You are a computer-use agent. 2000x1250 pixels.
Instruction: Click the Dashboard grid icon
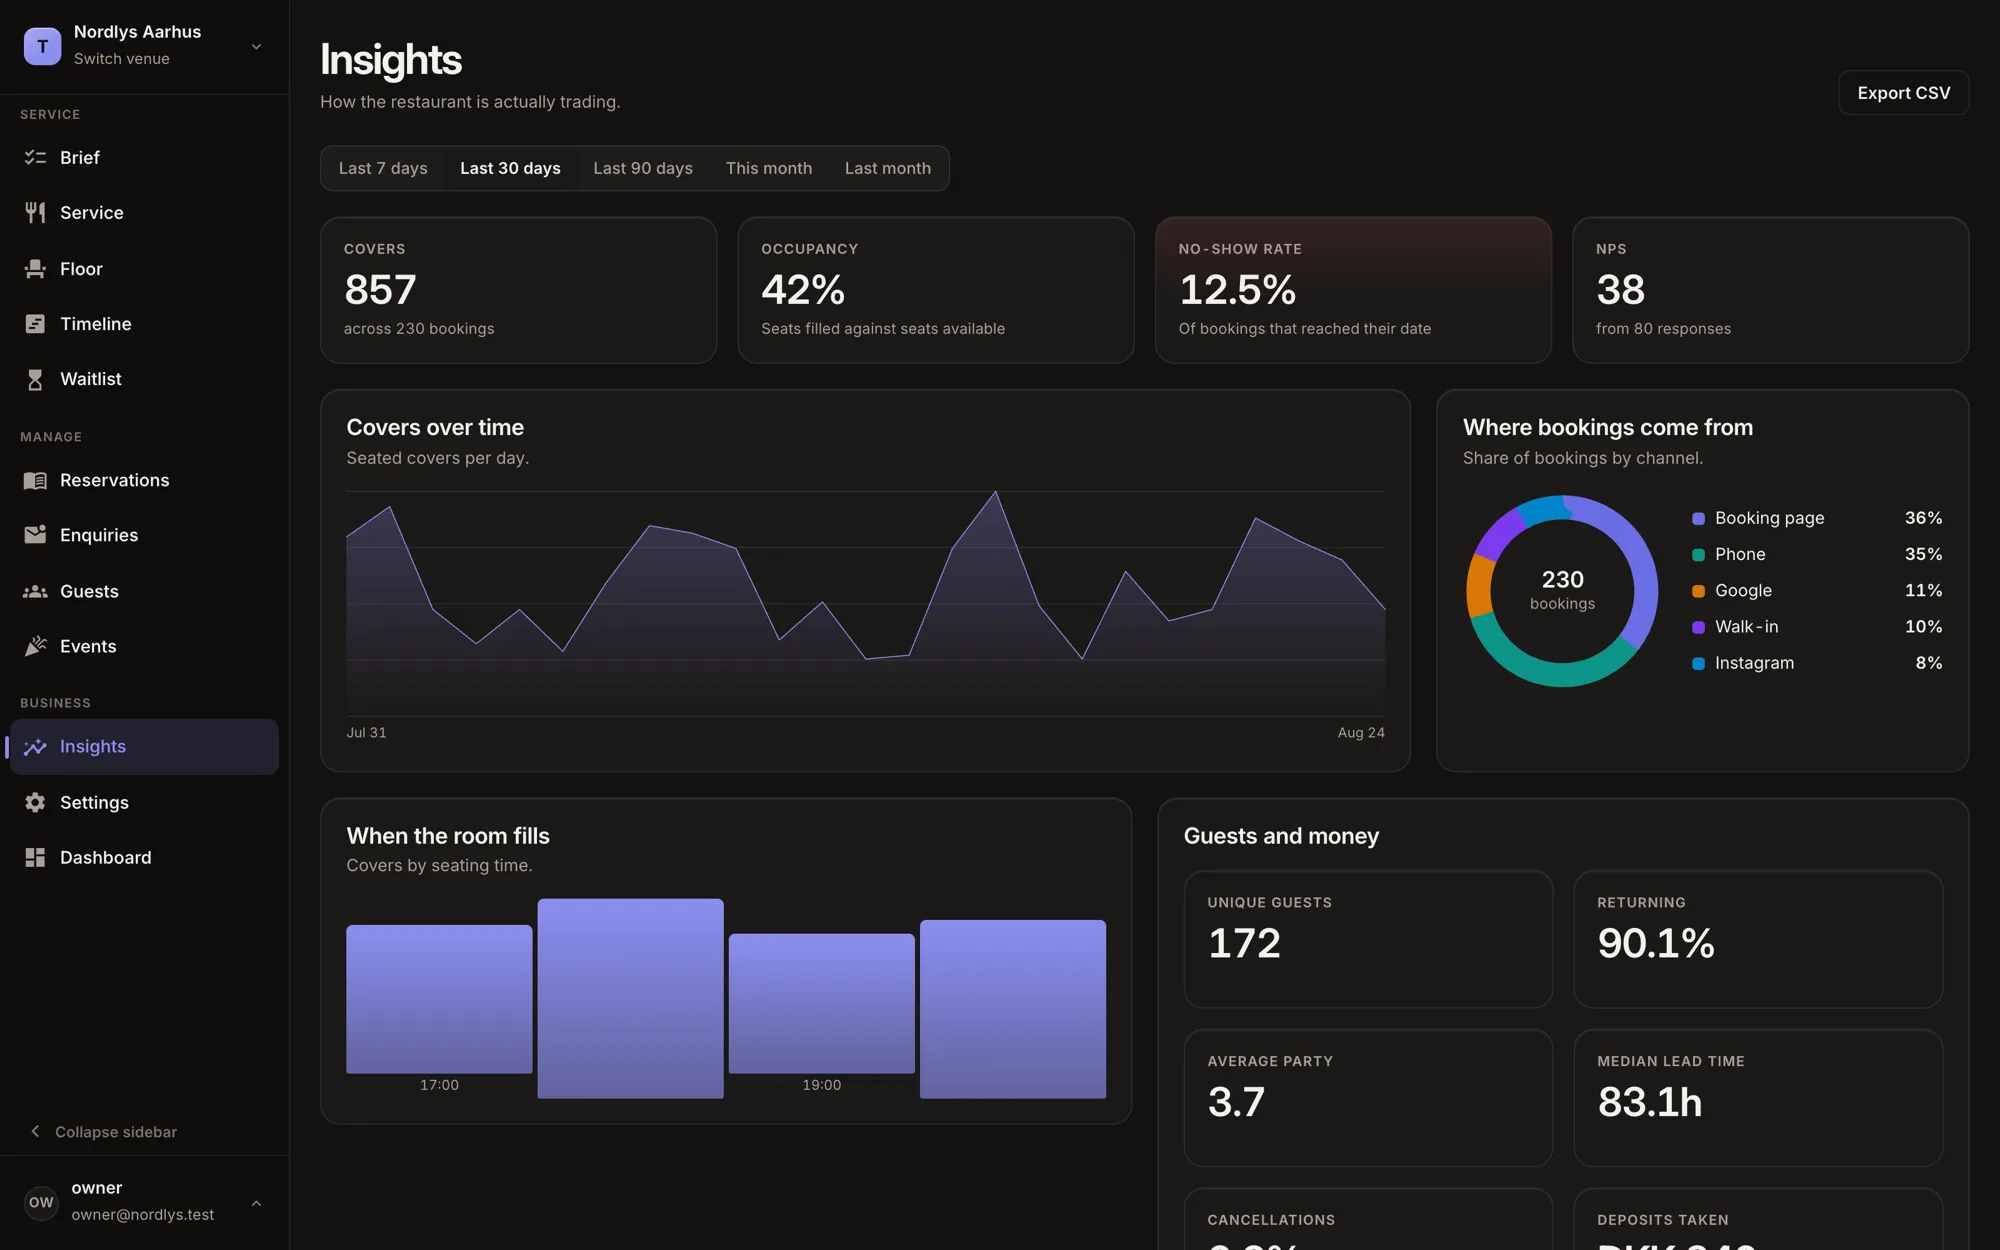pyautogui.click(x=35, y=857)
